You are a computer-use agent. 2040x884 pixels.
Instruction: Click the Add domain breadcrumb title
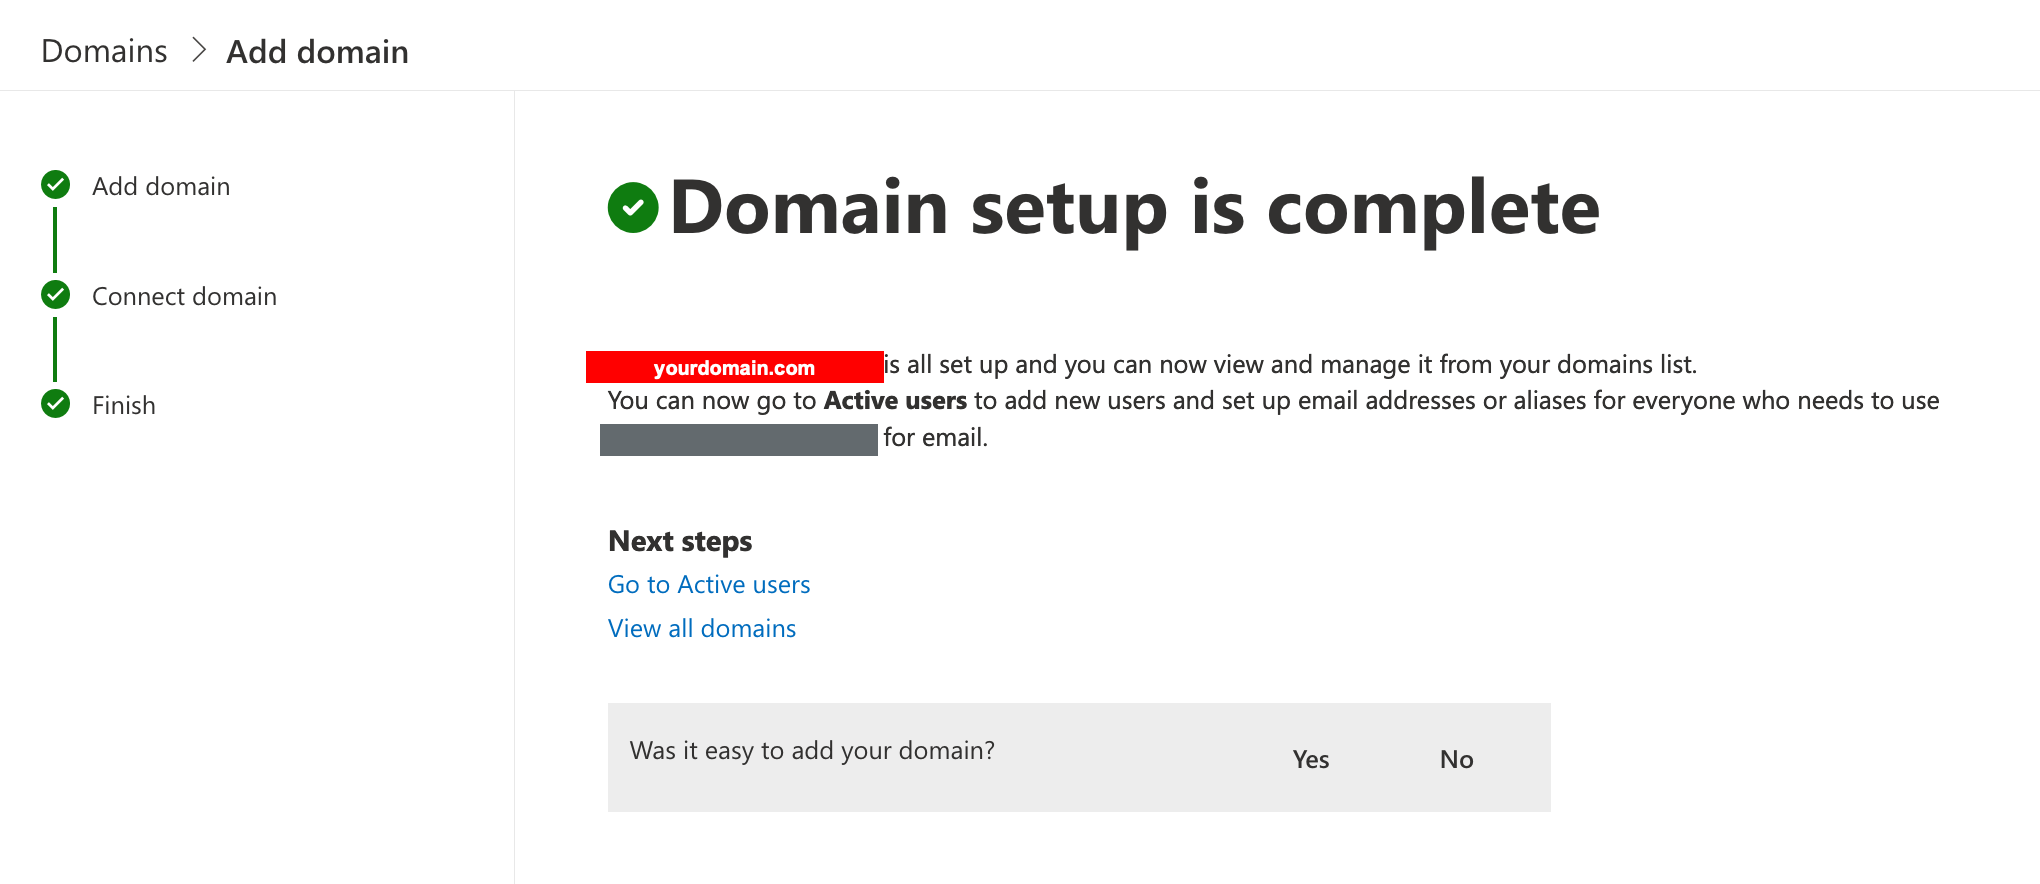[x=317, y=51]
